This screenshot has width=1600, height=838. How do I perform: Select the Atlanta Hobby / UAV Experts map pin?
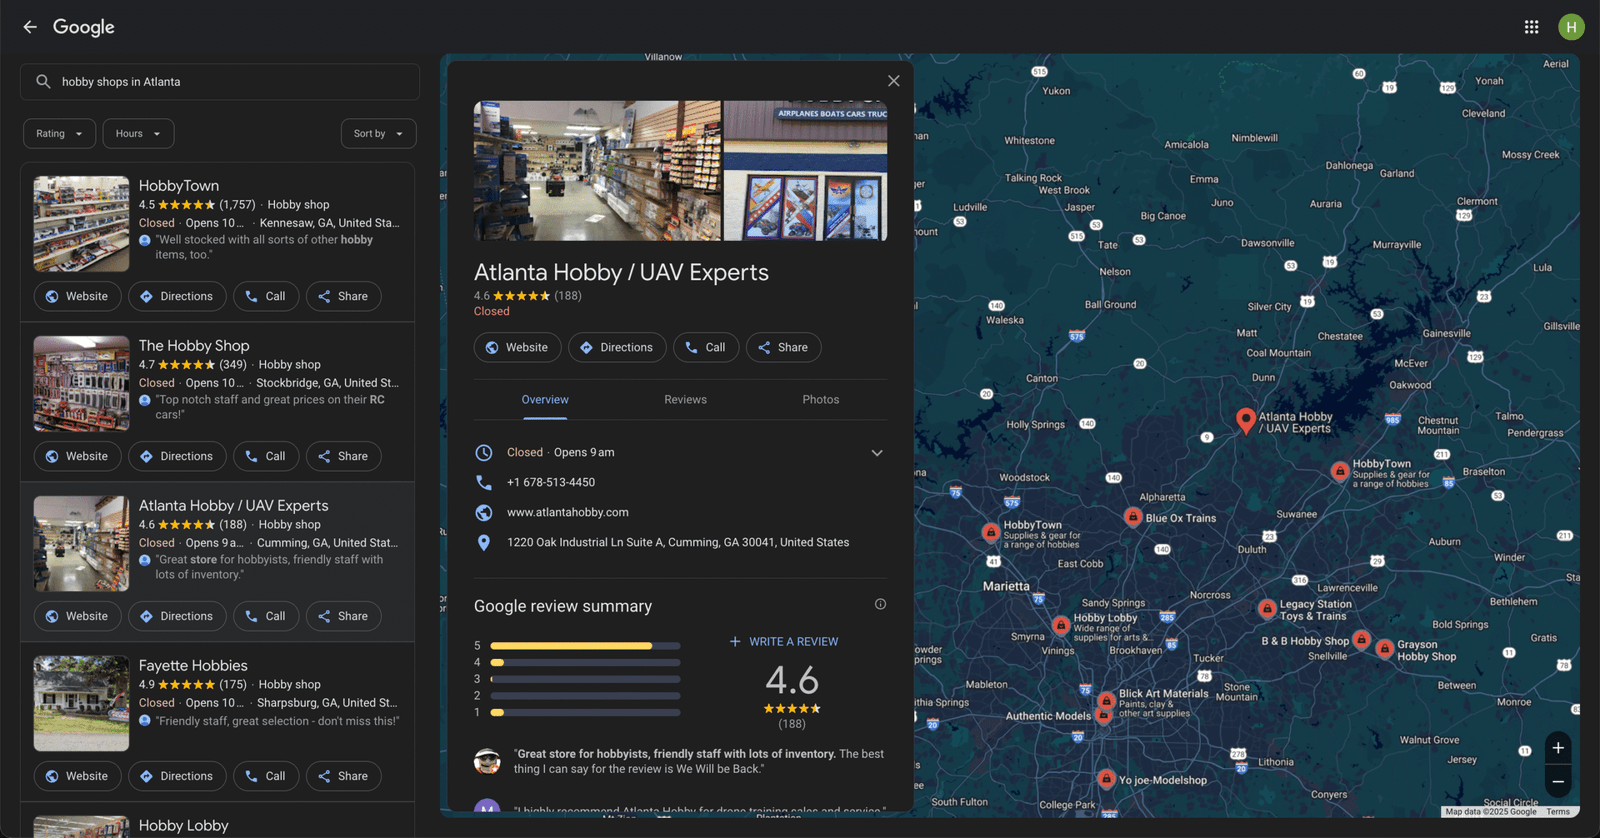[x=1245, y=420]
